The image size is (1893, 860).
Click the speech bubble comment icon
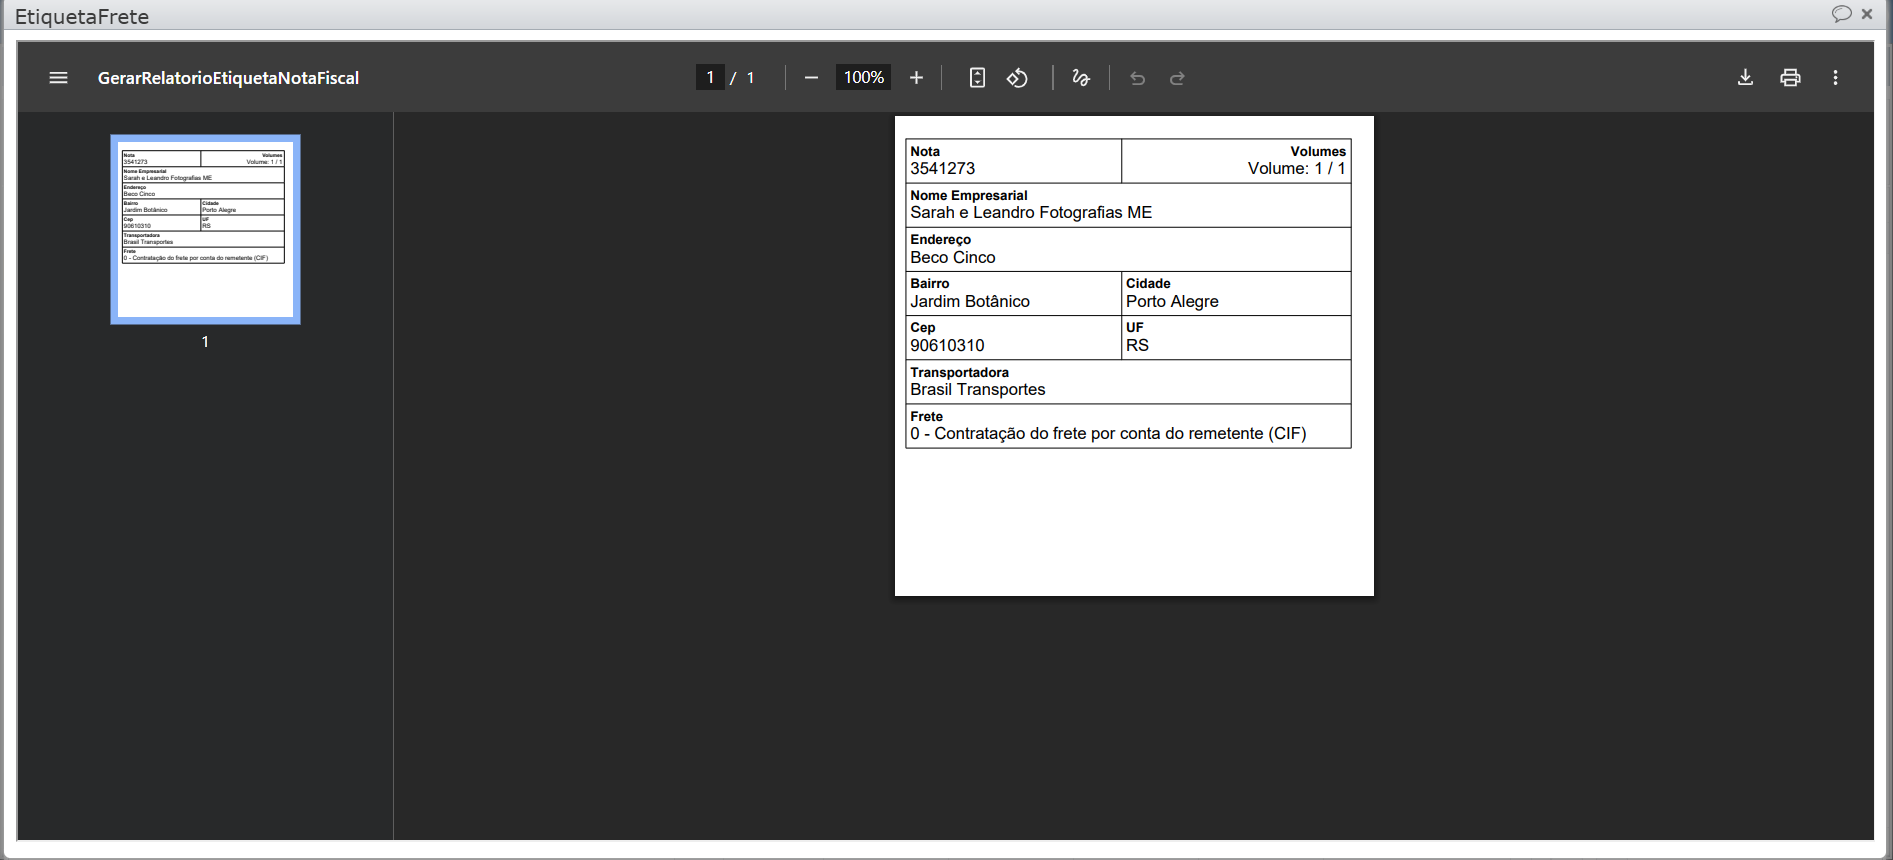1841,14
